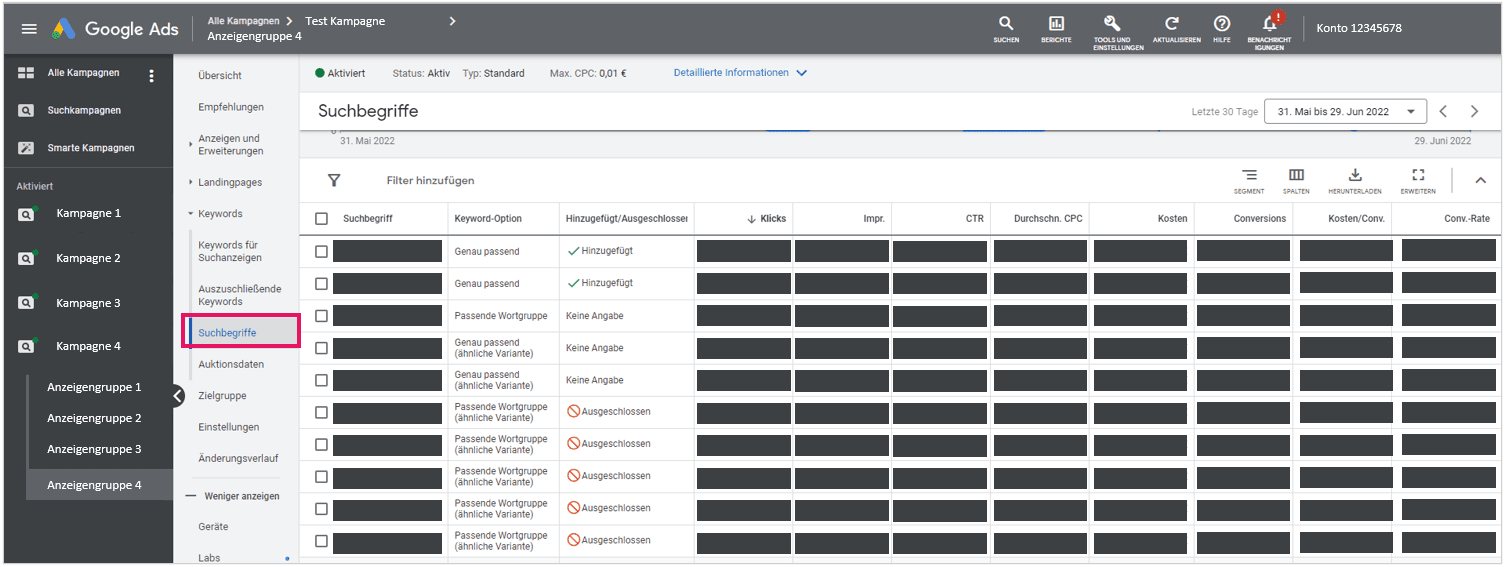Check the second Hinzugefügt row checkbox
The height and width of the screenshot is (567, 1504).
[x=321, y=284]
